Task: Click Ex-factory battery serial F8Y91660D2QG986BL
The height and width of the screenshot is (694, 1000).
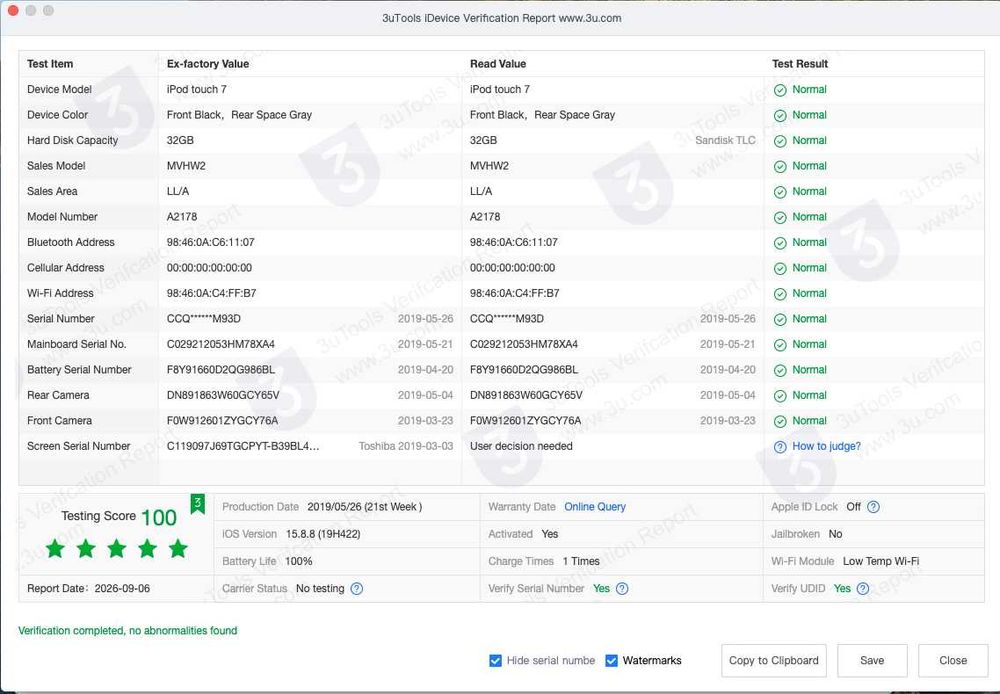Action: pos(221,370)
